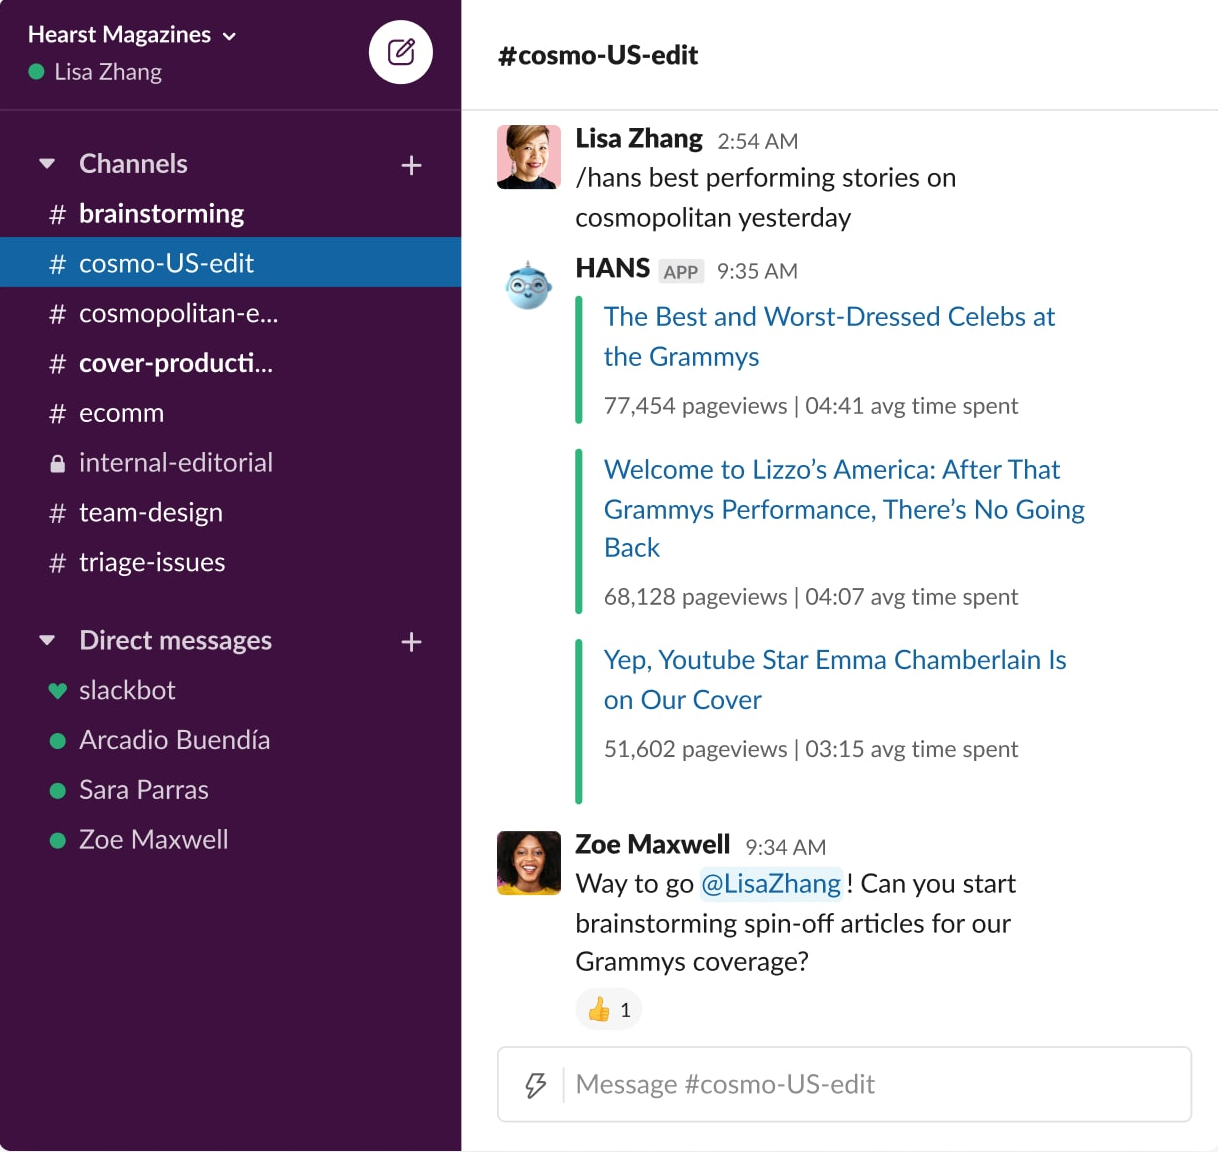The image size is (1218, 1152).
Task: Click Lisa Zhang's avatar in the message
Action: pyautogui.click(x=529, y=157)
